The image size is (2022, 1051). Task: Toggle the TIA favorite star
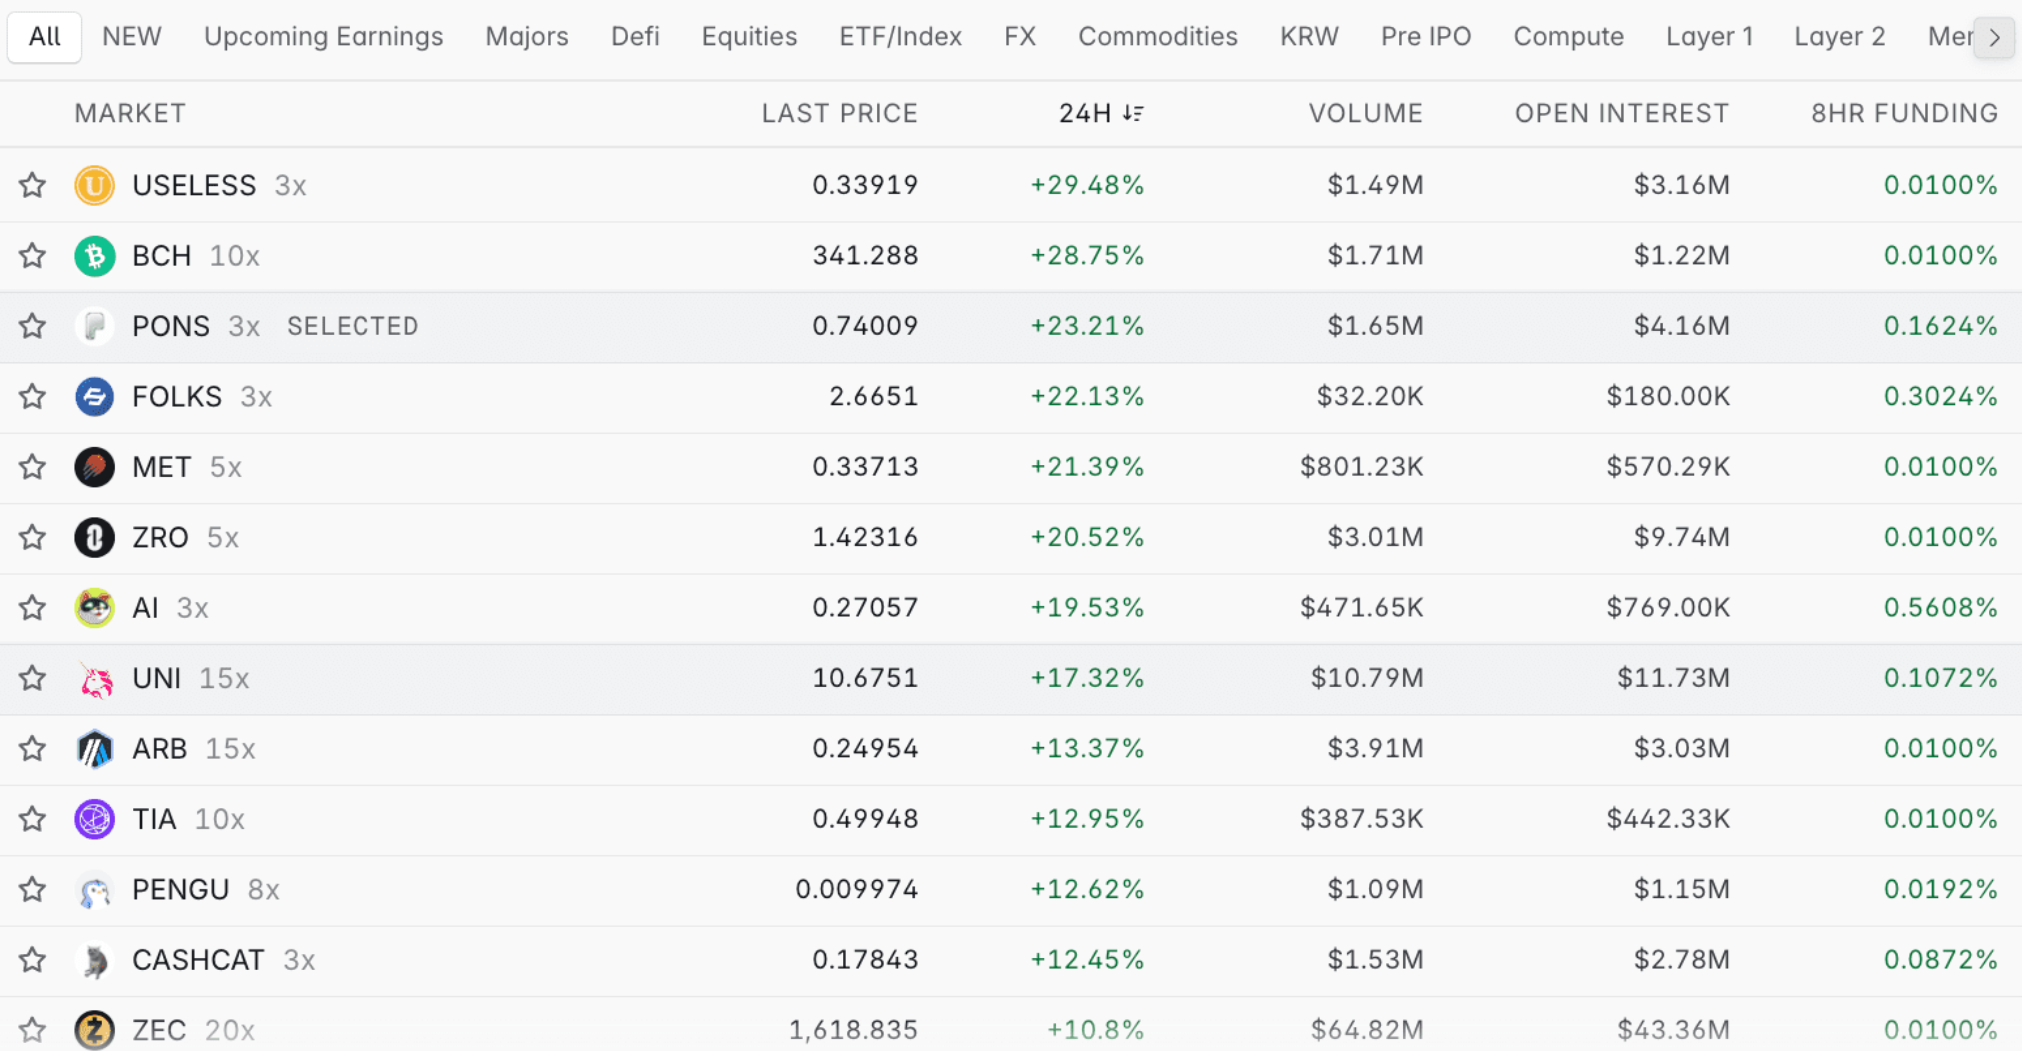(x=32, y=820)
